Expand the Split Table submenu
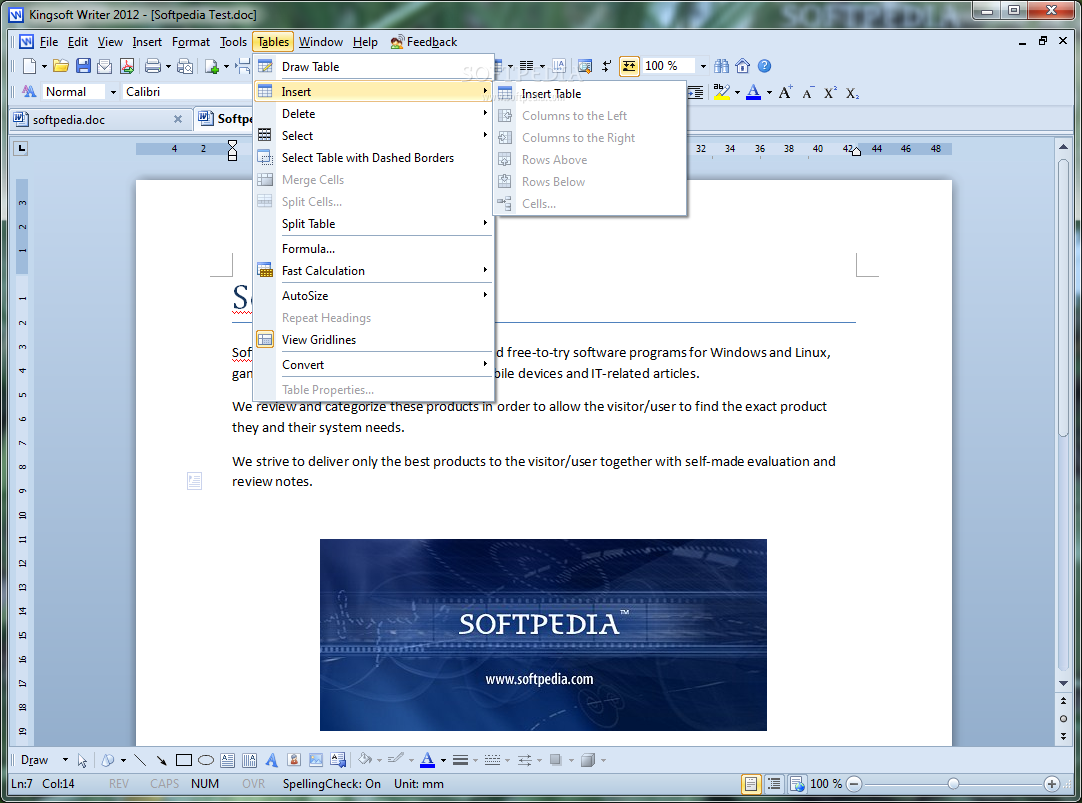1082x803 pixels. (x=373, y=224)
